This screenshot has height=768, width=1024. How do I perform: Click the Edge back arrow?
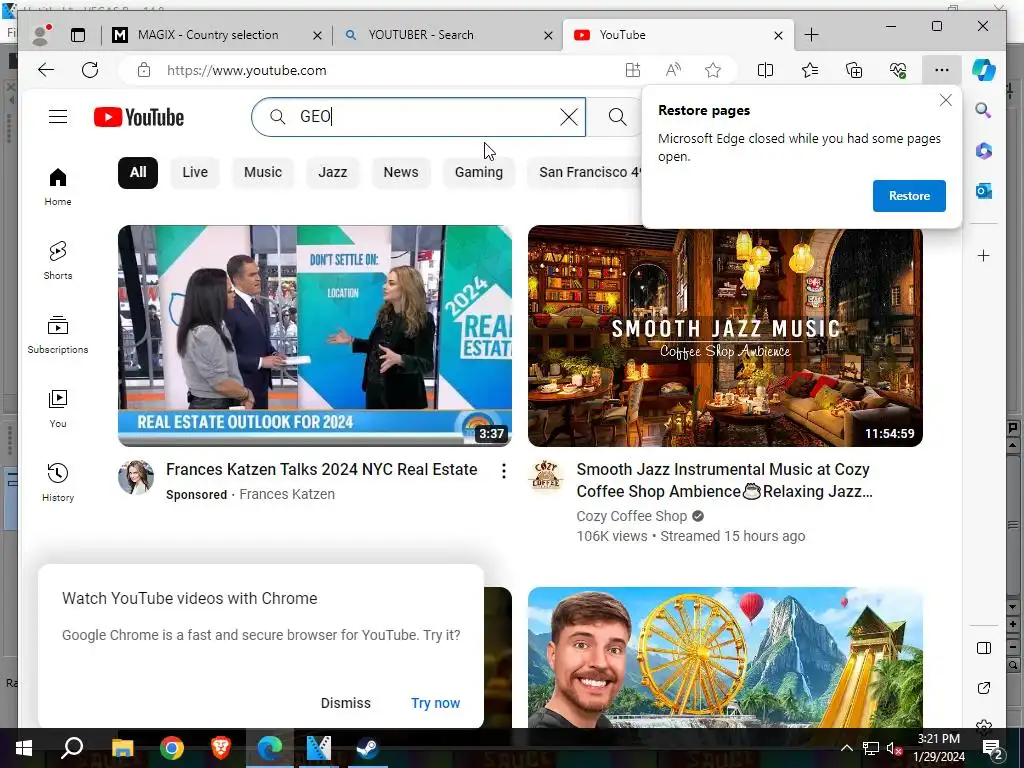[46, 70]
